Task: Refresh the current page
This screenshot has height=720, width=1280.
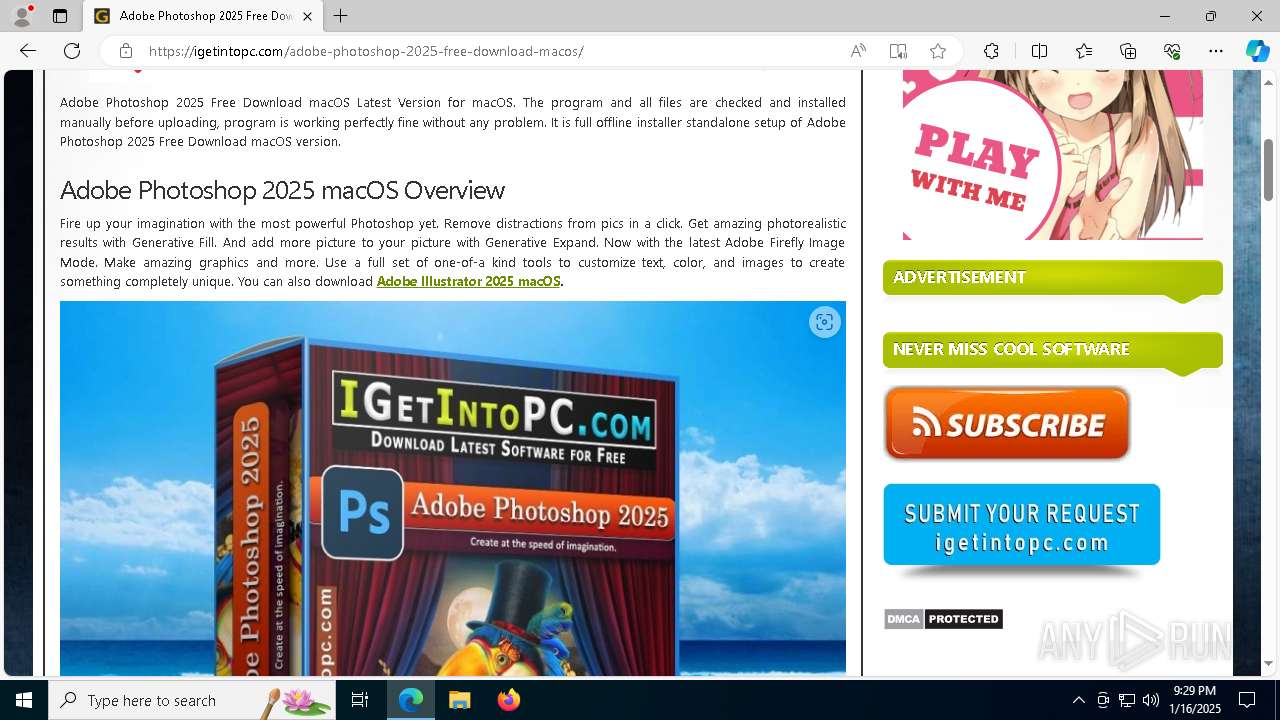Action: click(72, 51)
